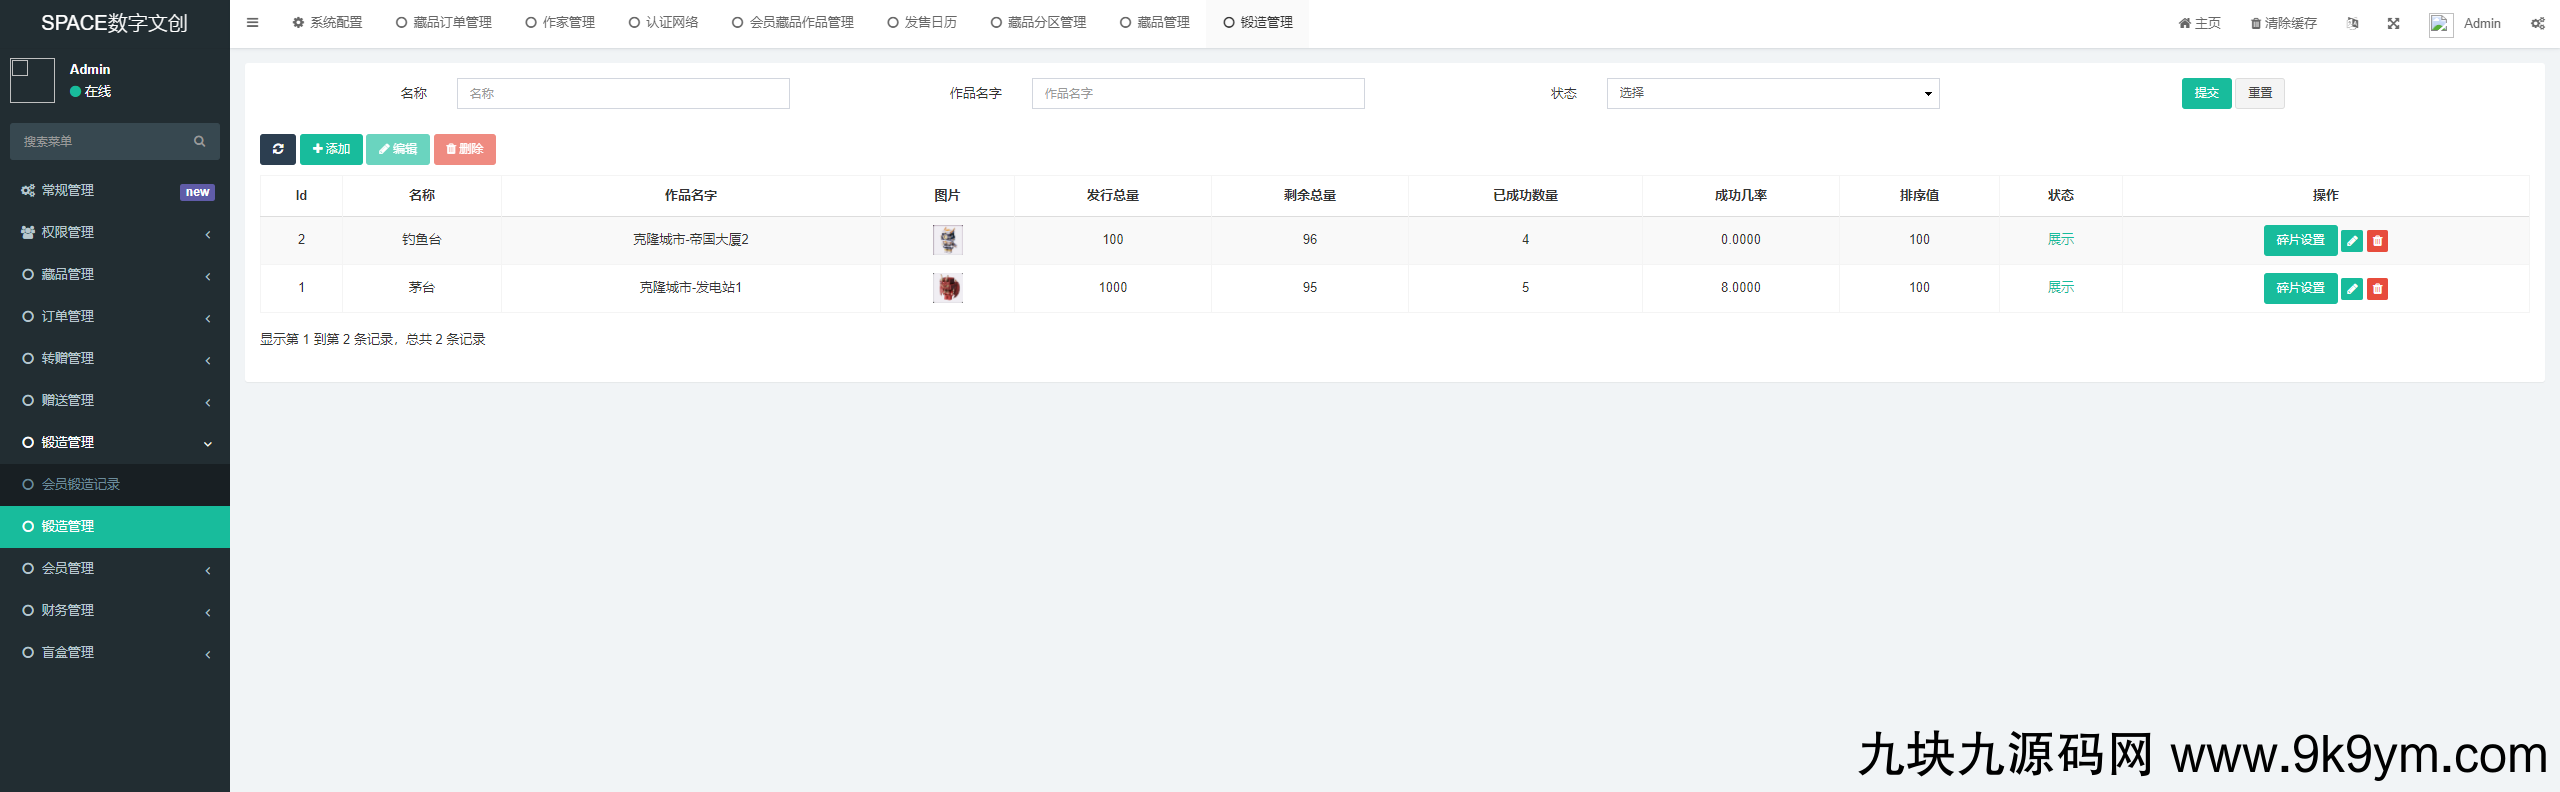The width and height of the screenshot is (2560, 792).
Task: Toggle the 展示 status for 钓鱼台 row
Action: pos(2060,240)
